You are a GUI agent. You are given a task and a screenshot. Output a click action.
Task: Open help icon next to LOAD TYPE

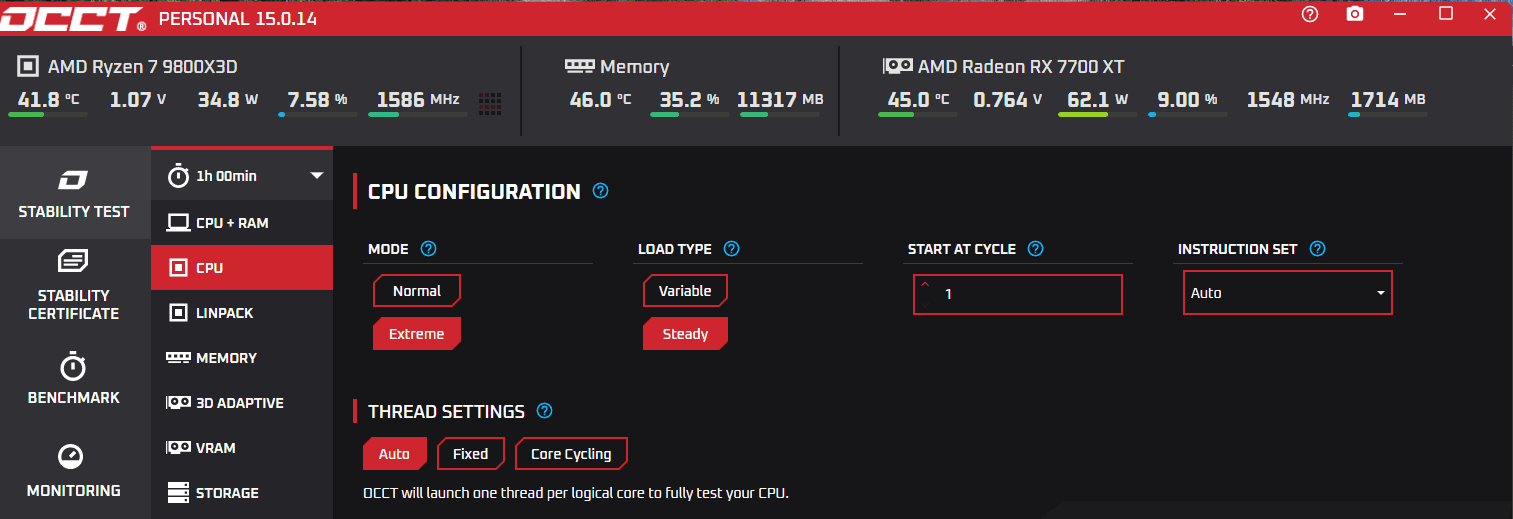pyautogui.click(x=731, y=249)
